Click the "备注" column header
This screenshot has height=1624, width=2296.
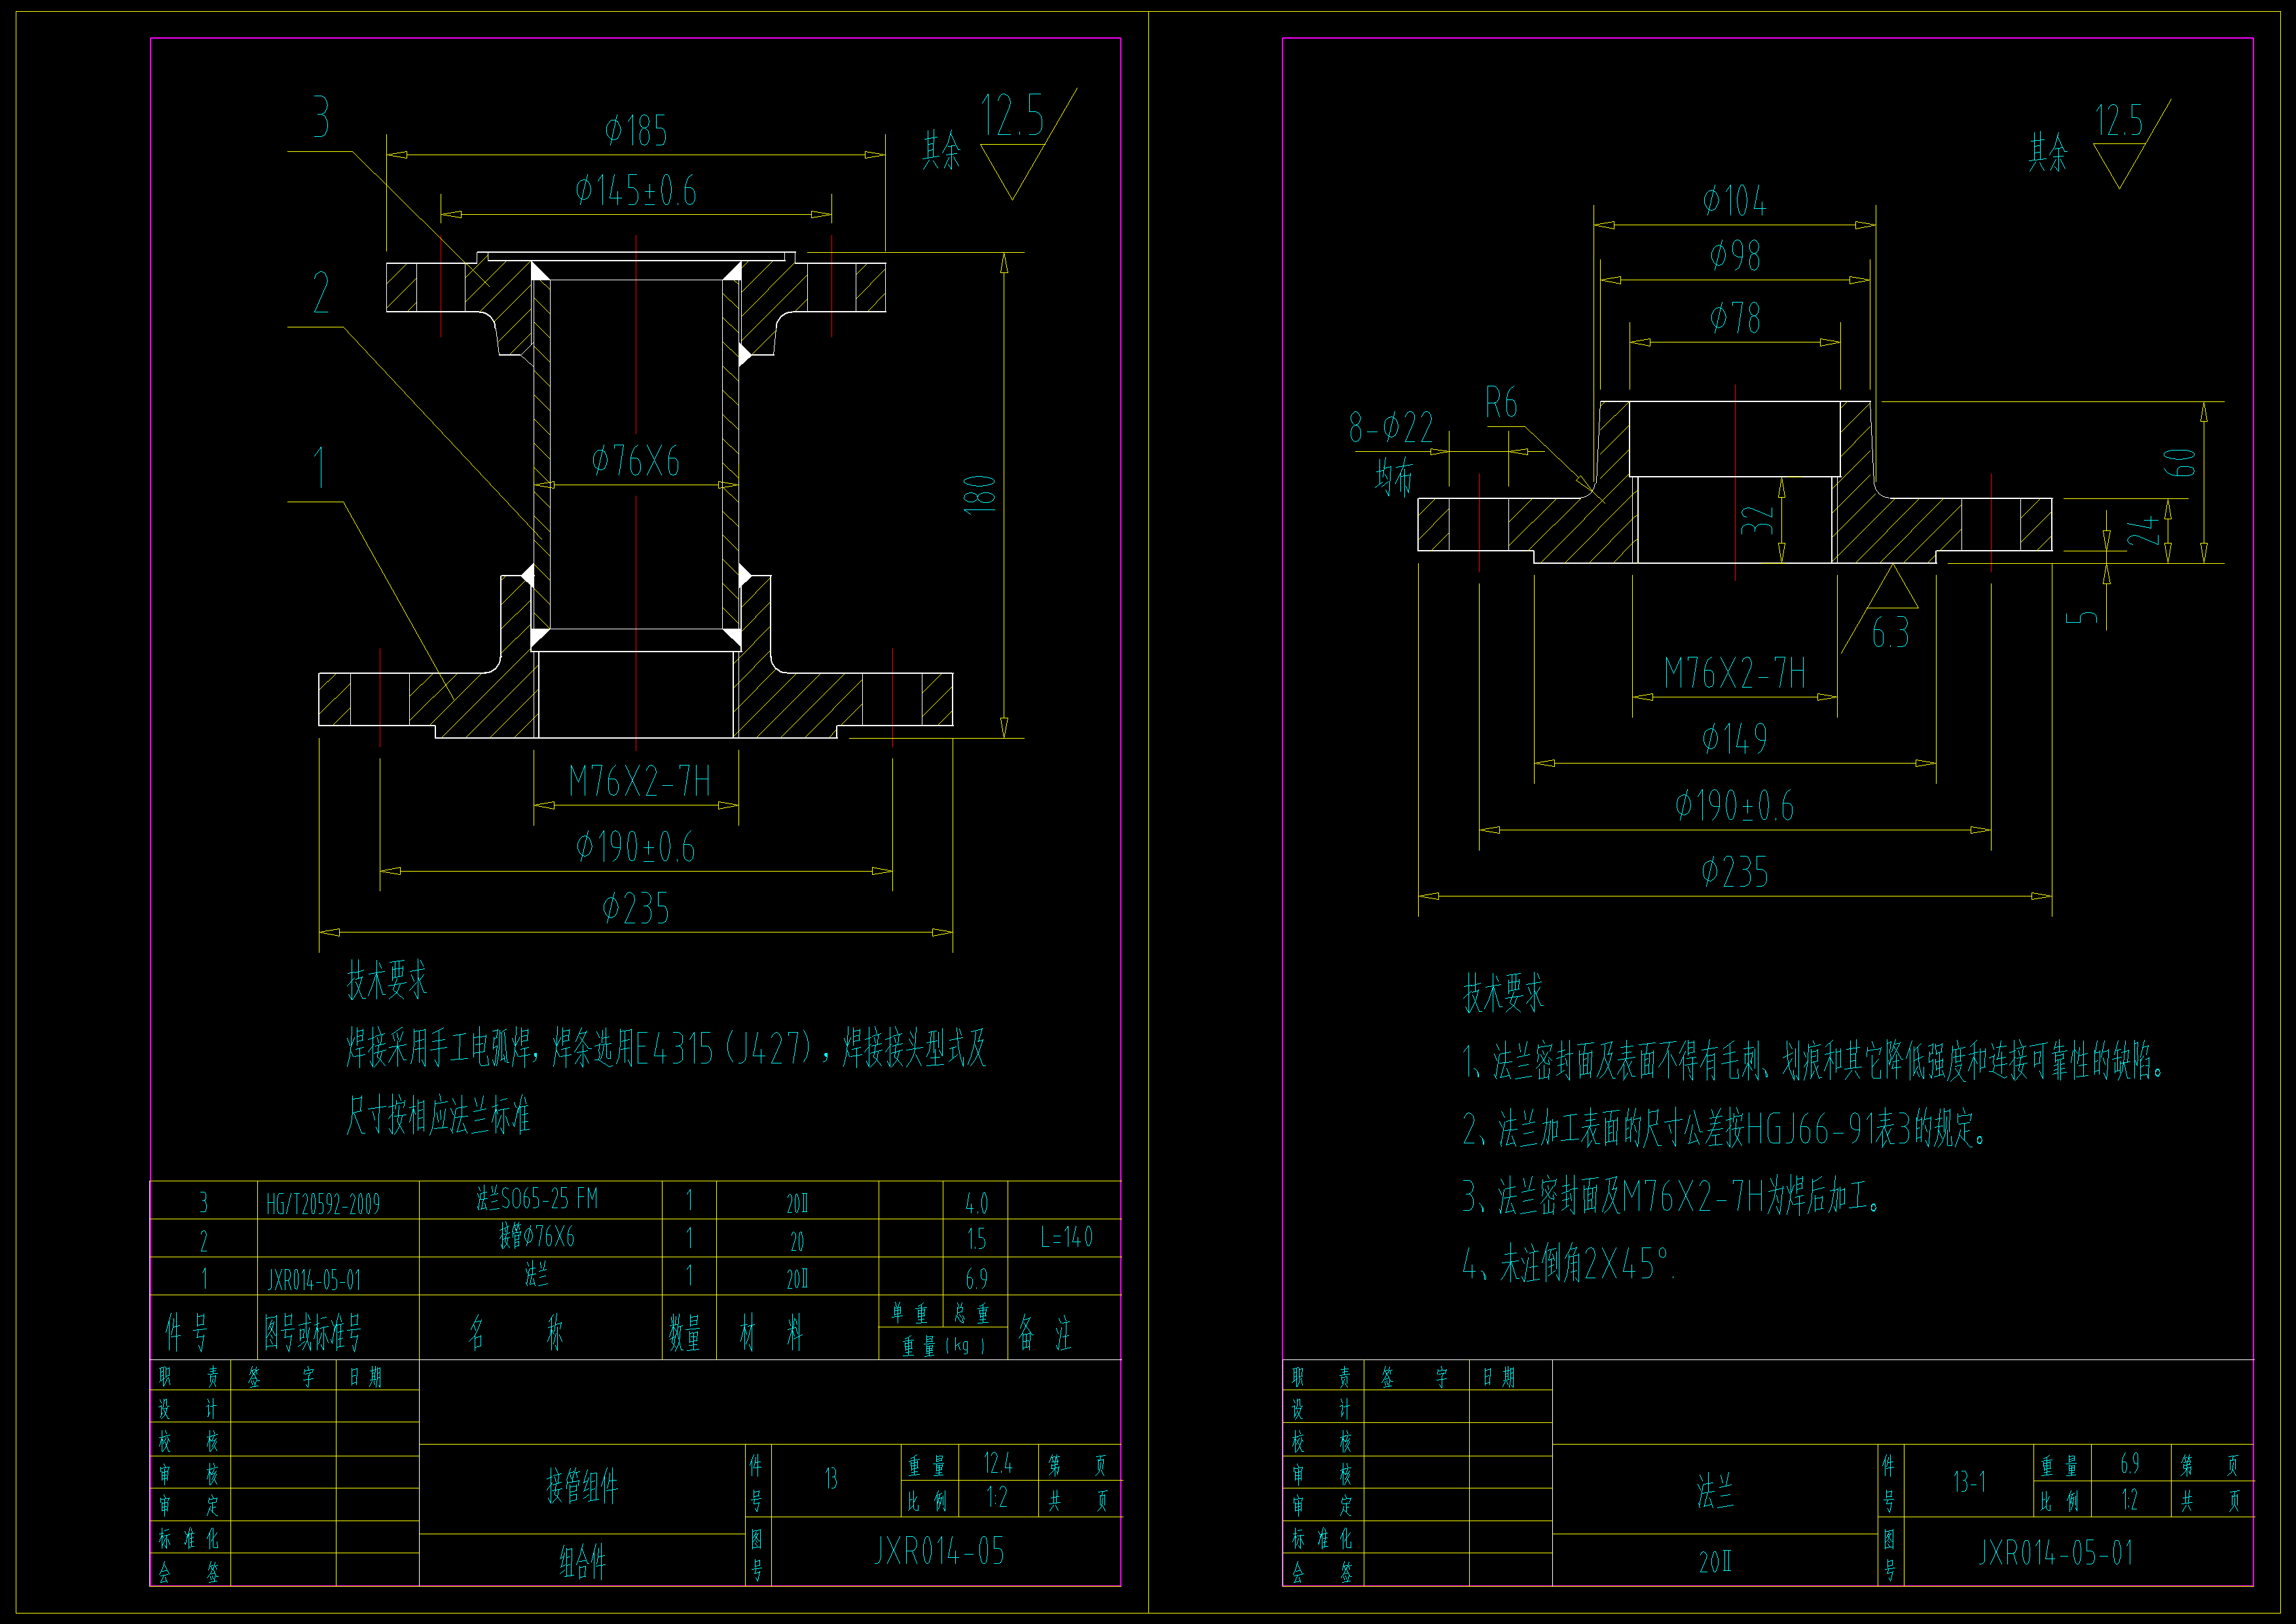pyautogui.click(x=1045, y=1333)
